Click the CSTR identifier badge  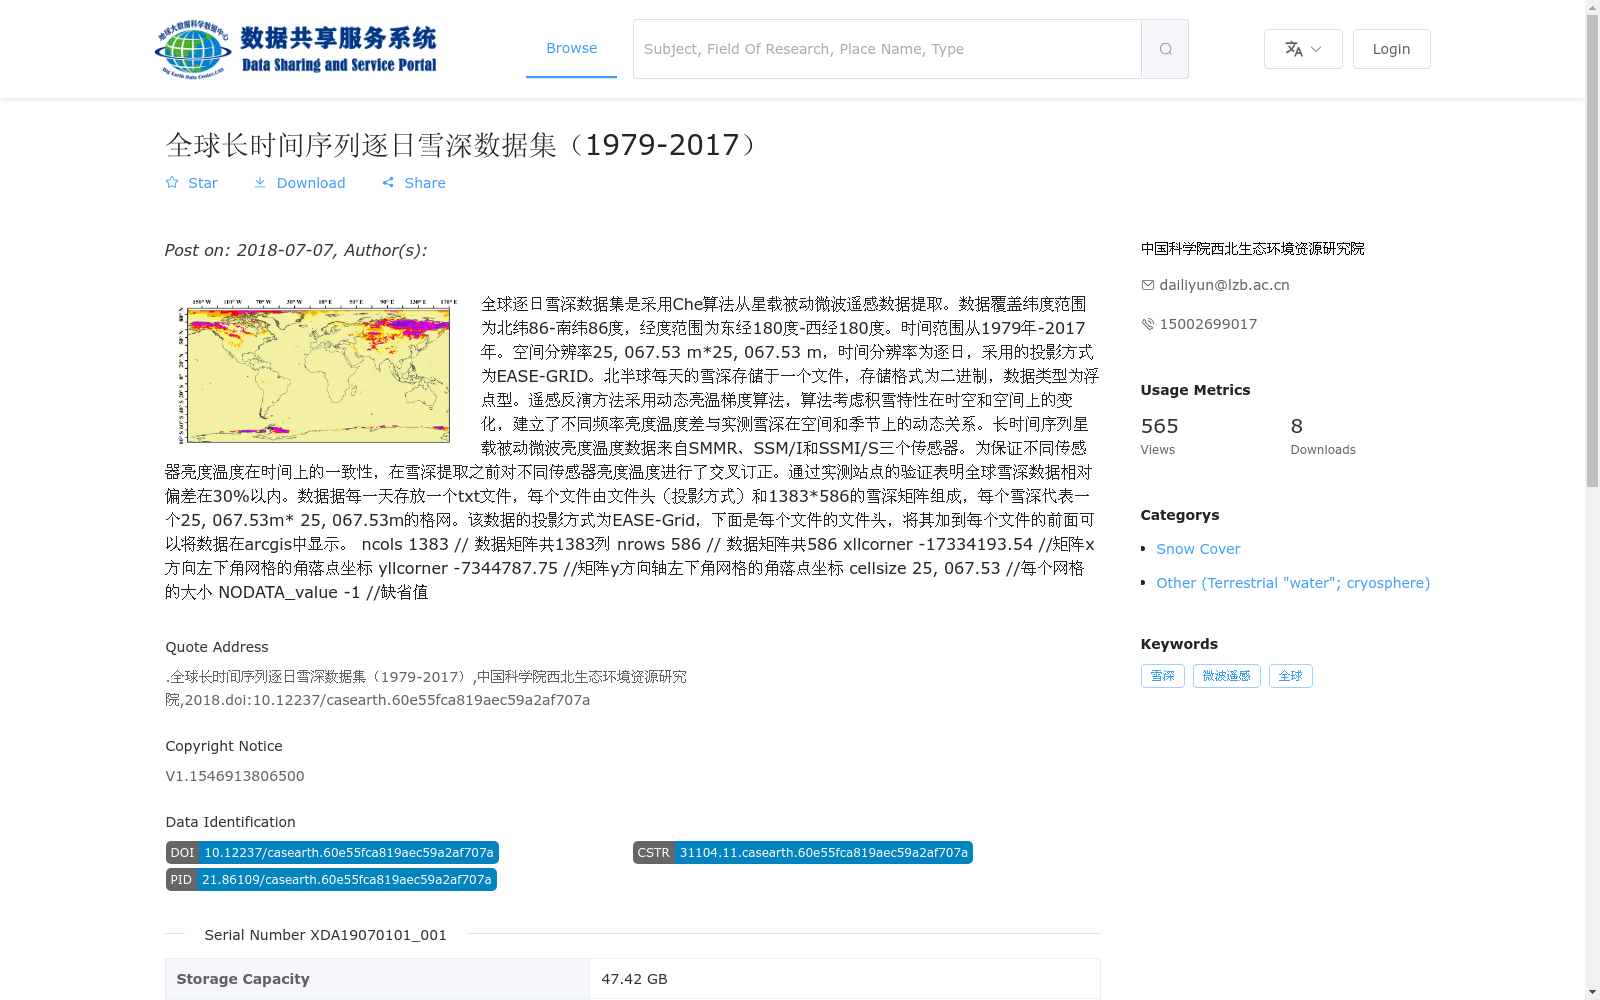coord(803,853)
